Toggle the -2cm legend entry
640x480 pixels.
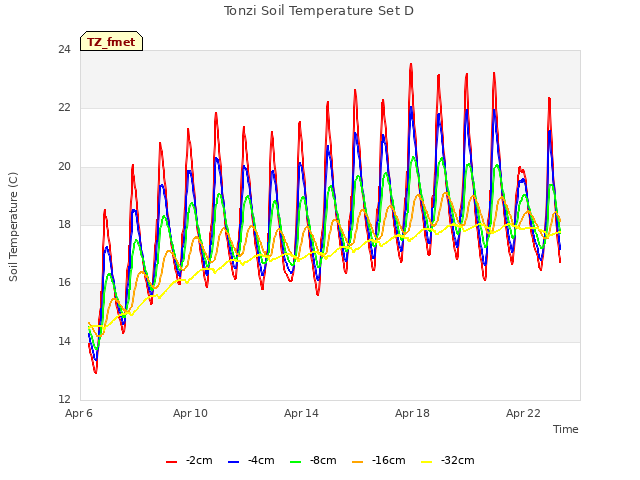coord(189,460)
